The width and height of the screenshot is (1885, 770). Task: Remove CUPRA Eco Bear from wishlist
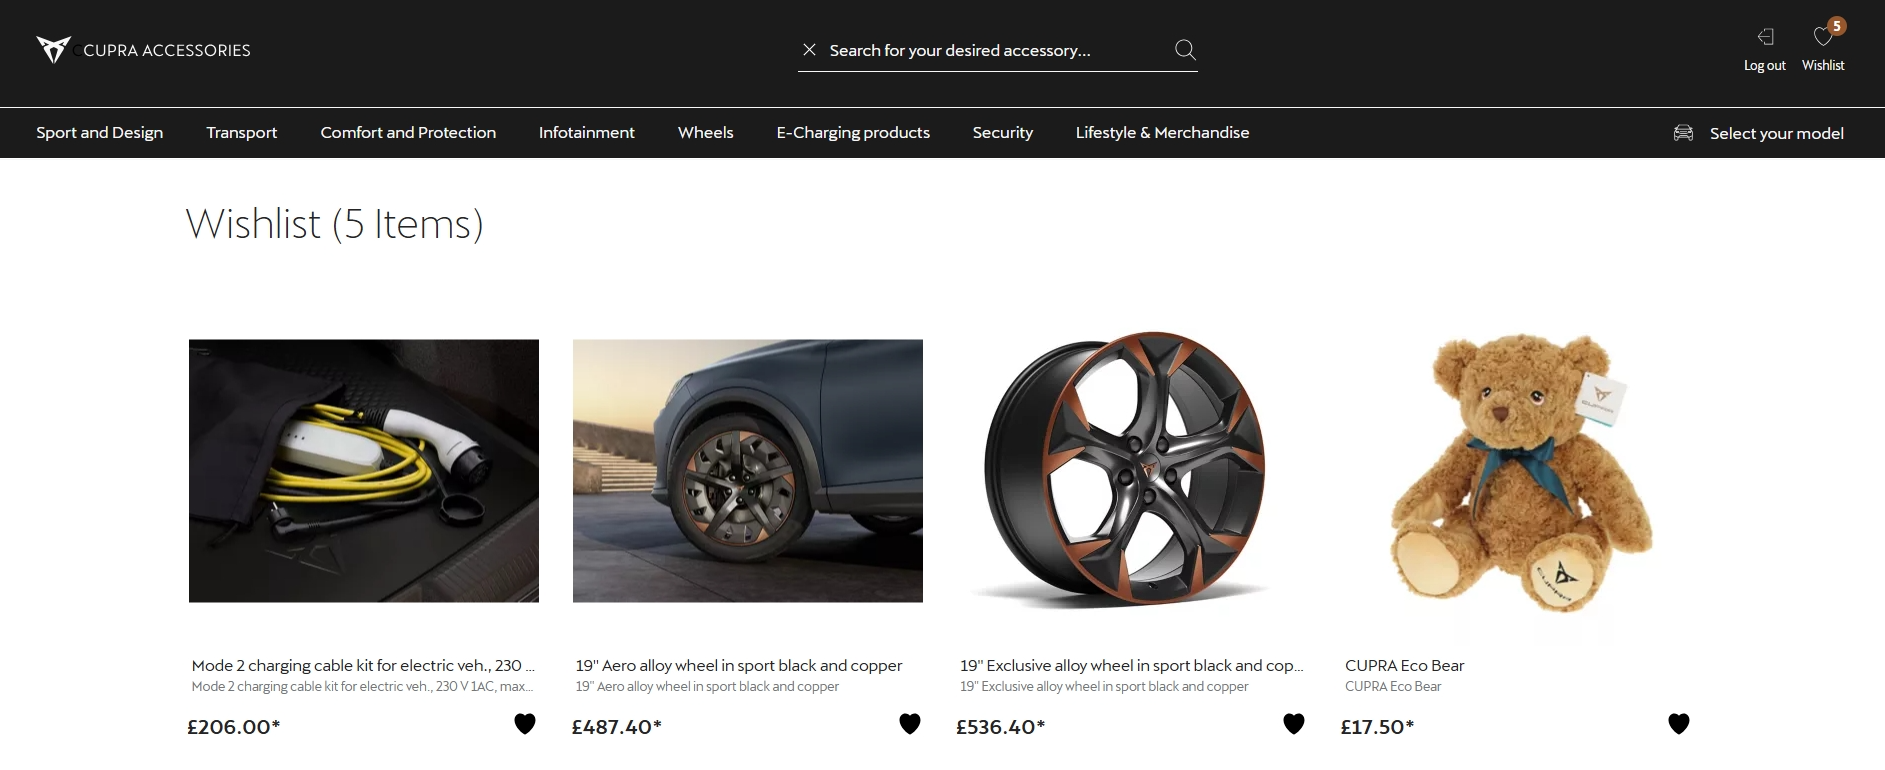click(1679, 724)
